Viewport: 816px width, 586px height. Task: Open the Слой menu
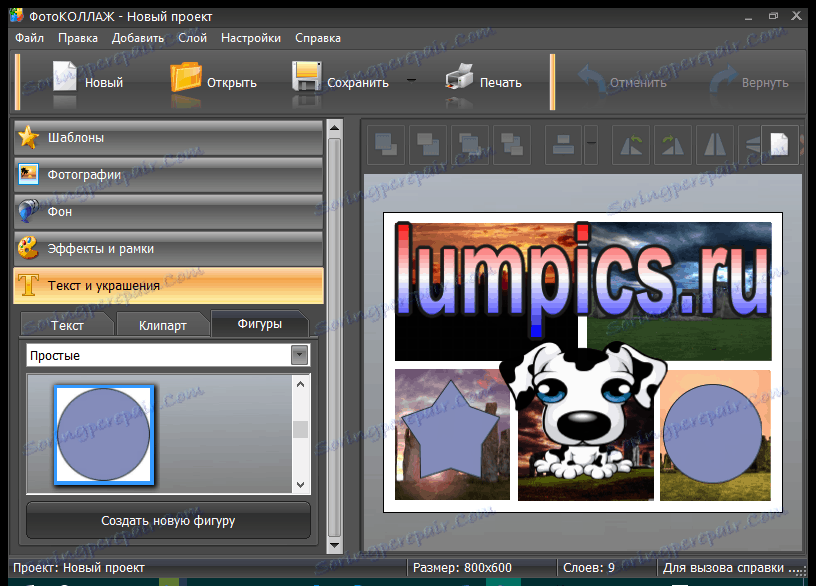click(193, 38)
